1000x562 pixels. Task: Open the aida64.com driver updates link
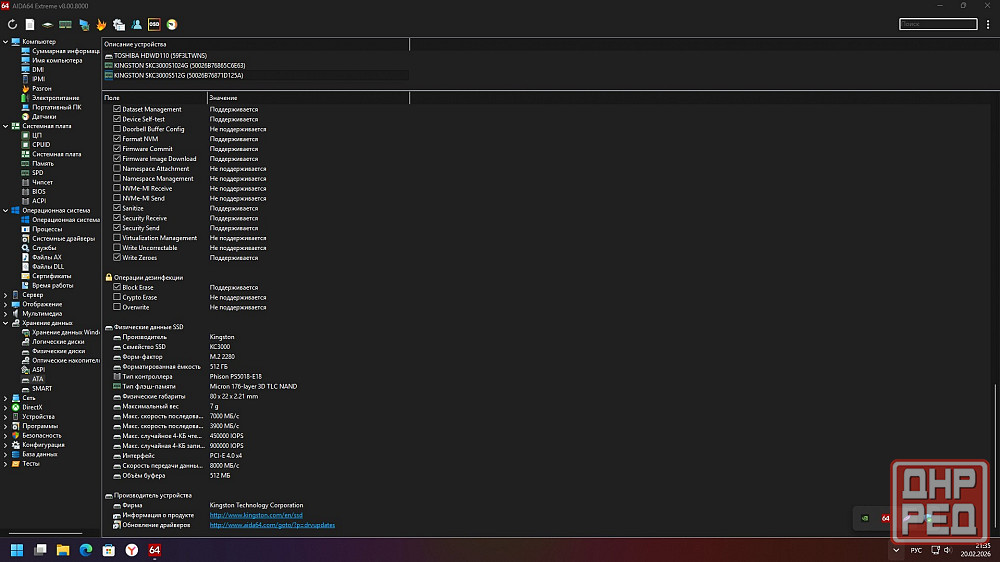[272, 525]
